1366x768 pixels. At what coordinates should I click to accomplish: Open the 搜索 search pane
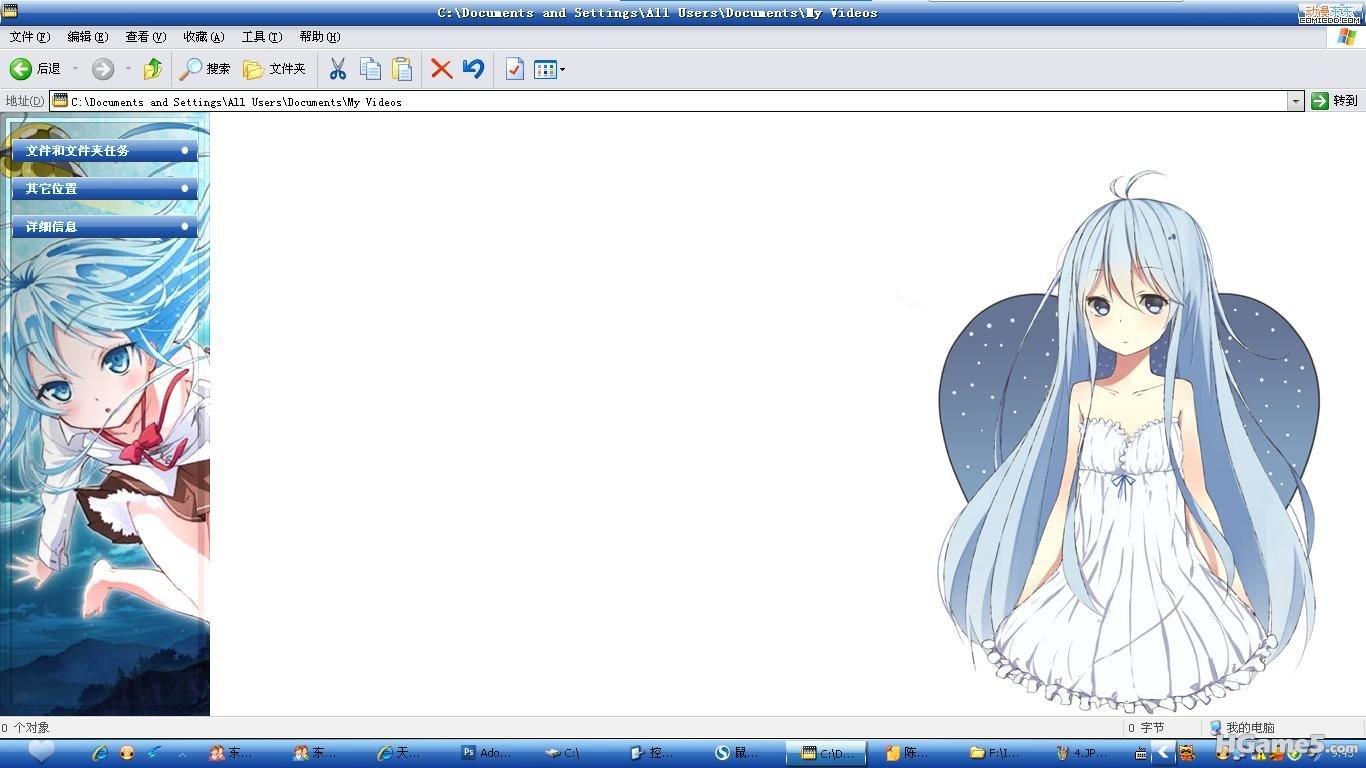(205, 69)
